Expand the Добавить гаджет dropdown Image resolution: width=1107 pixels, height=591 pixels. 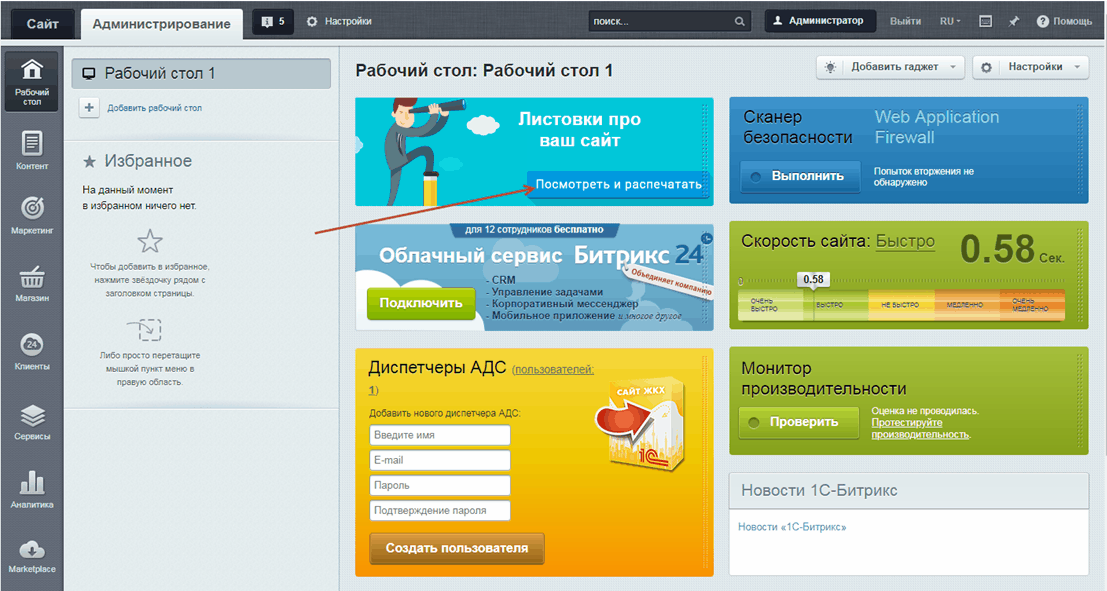click(890, 67)
